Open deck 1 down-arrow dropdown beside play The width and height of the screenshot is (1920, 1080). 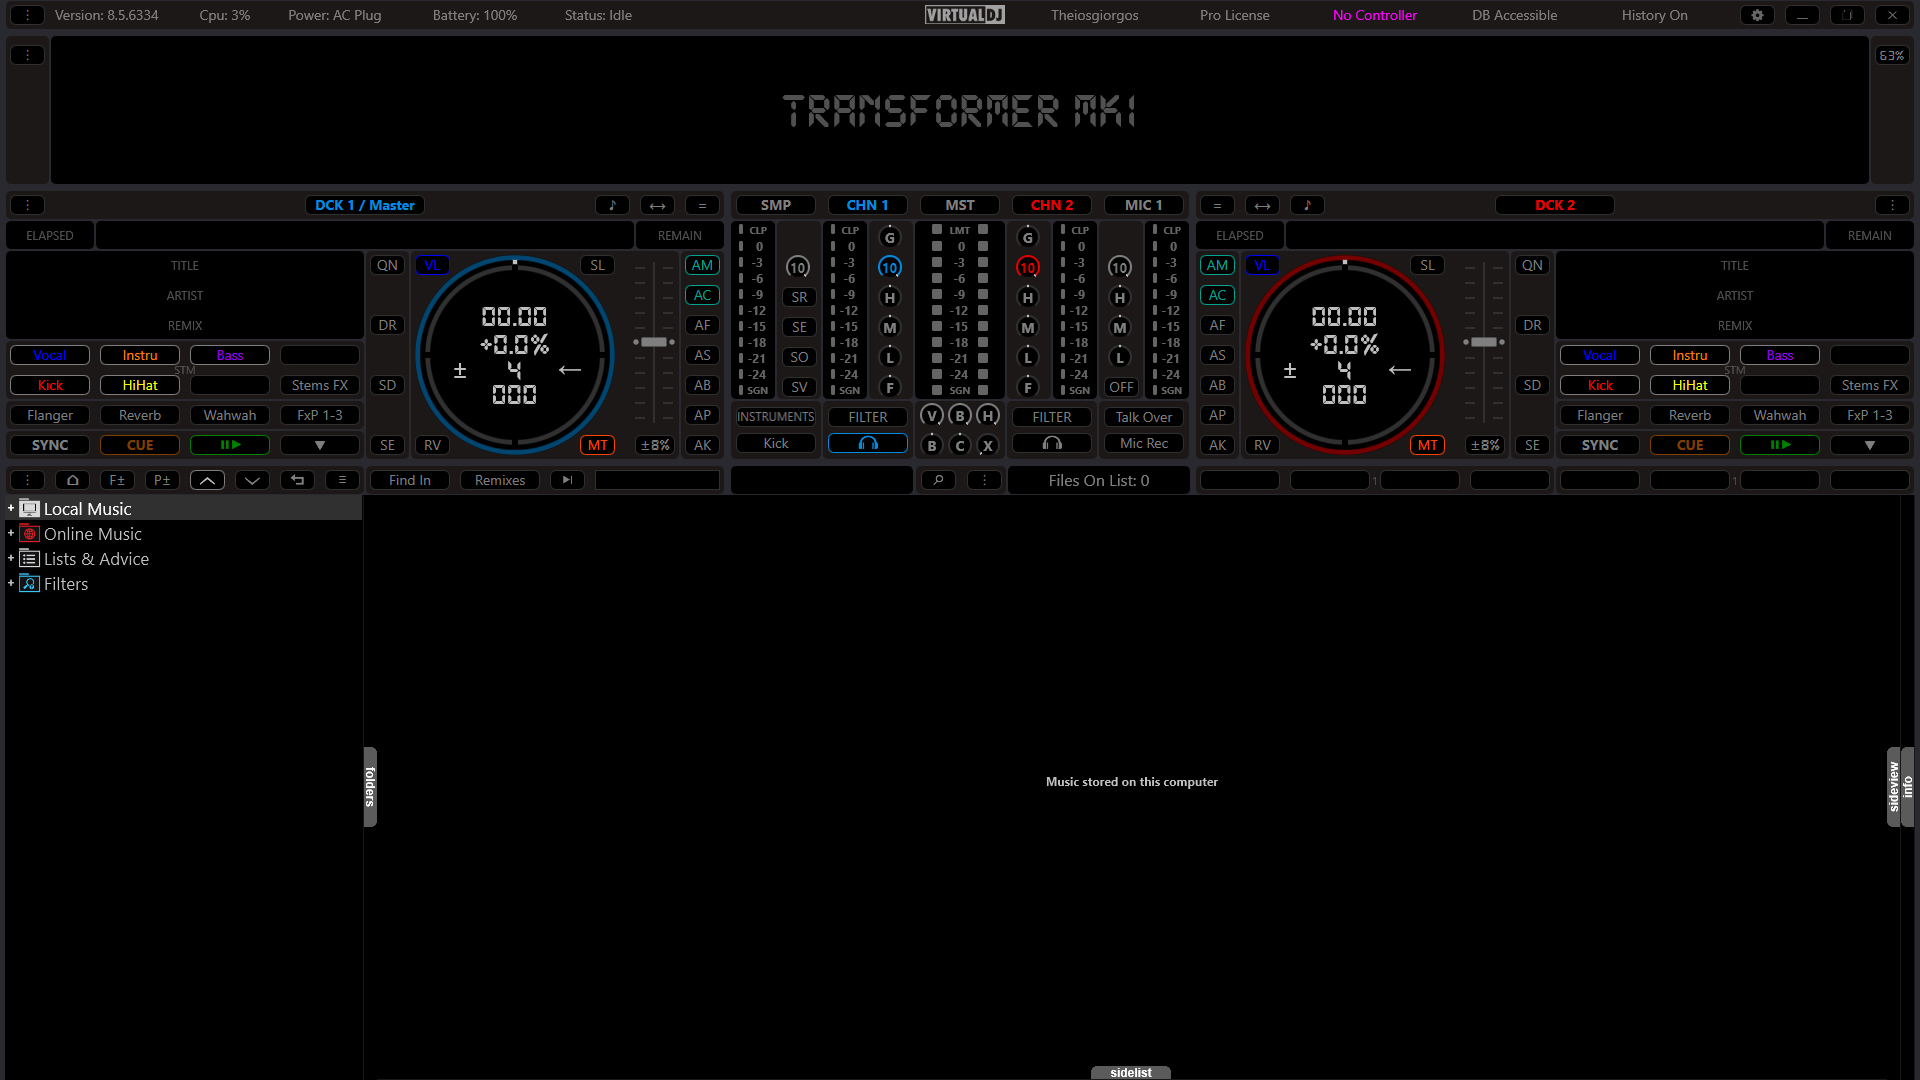point(320,445)
